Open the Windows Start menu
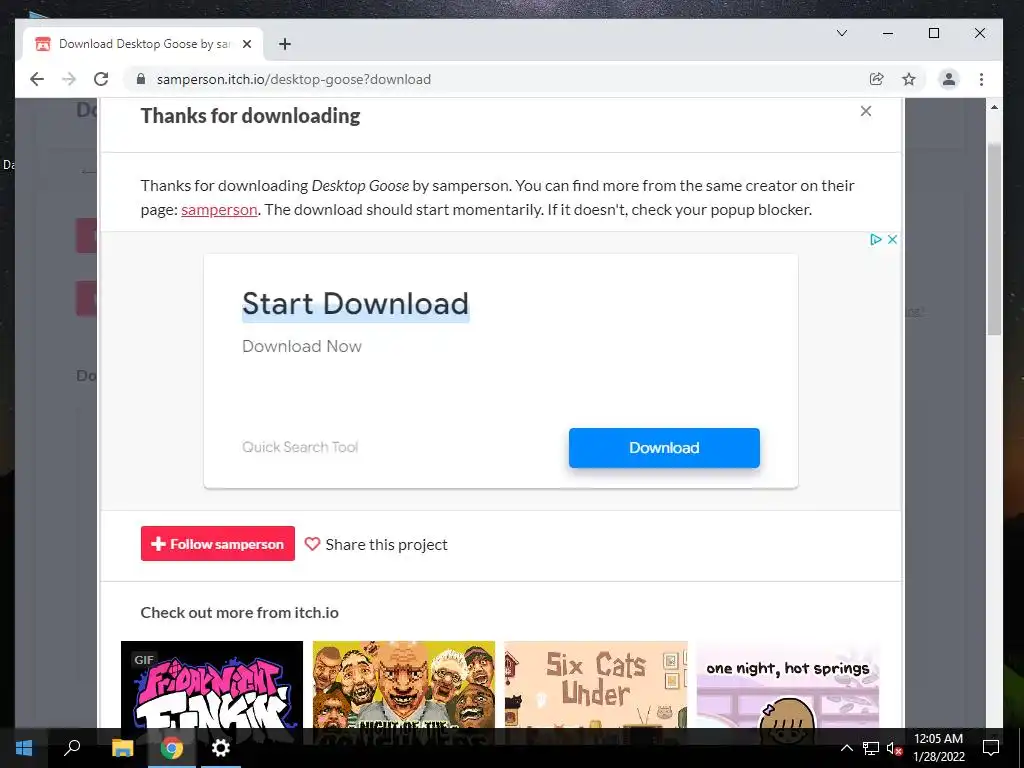 point(24,748)
